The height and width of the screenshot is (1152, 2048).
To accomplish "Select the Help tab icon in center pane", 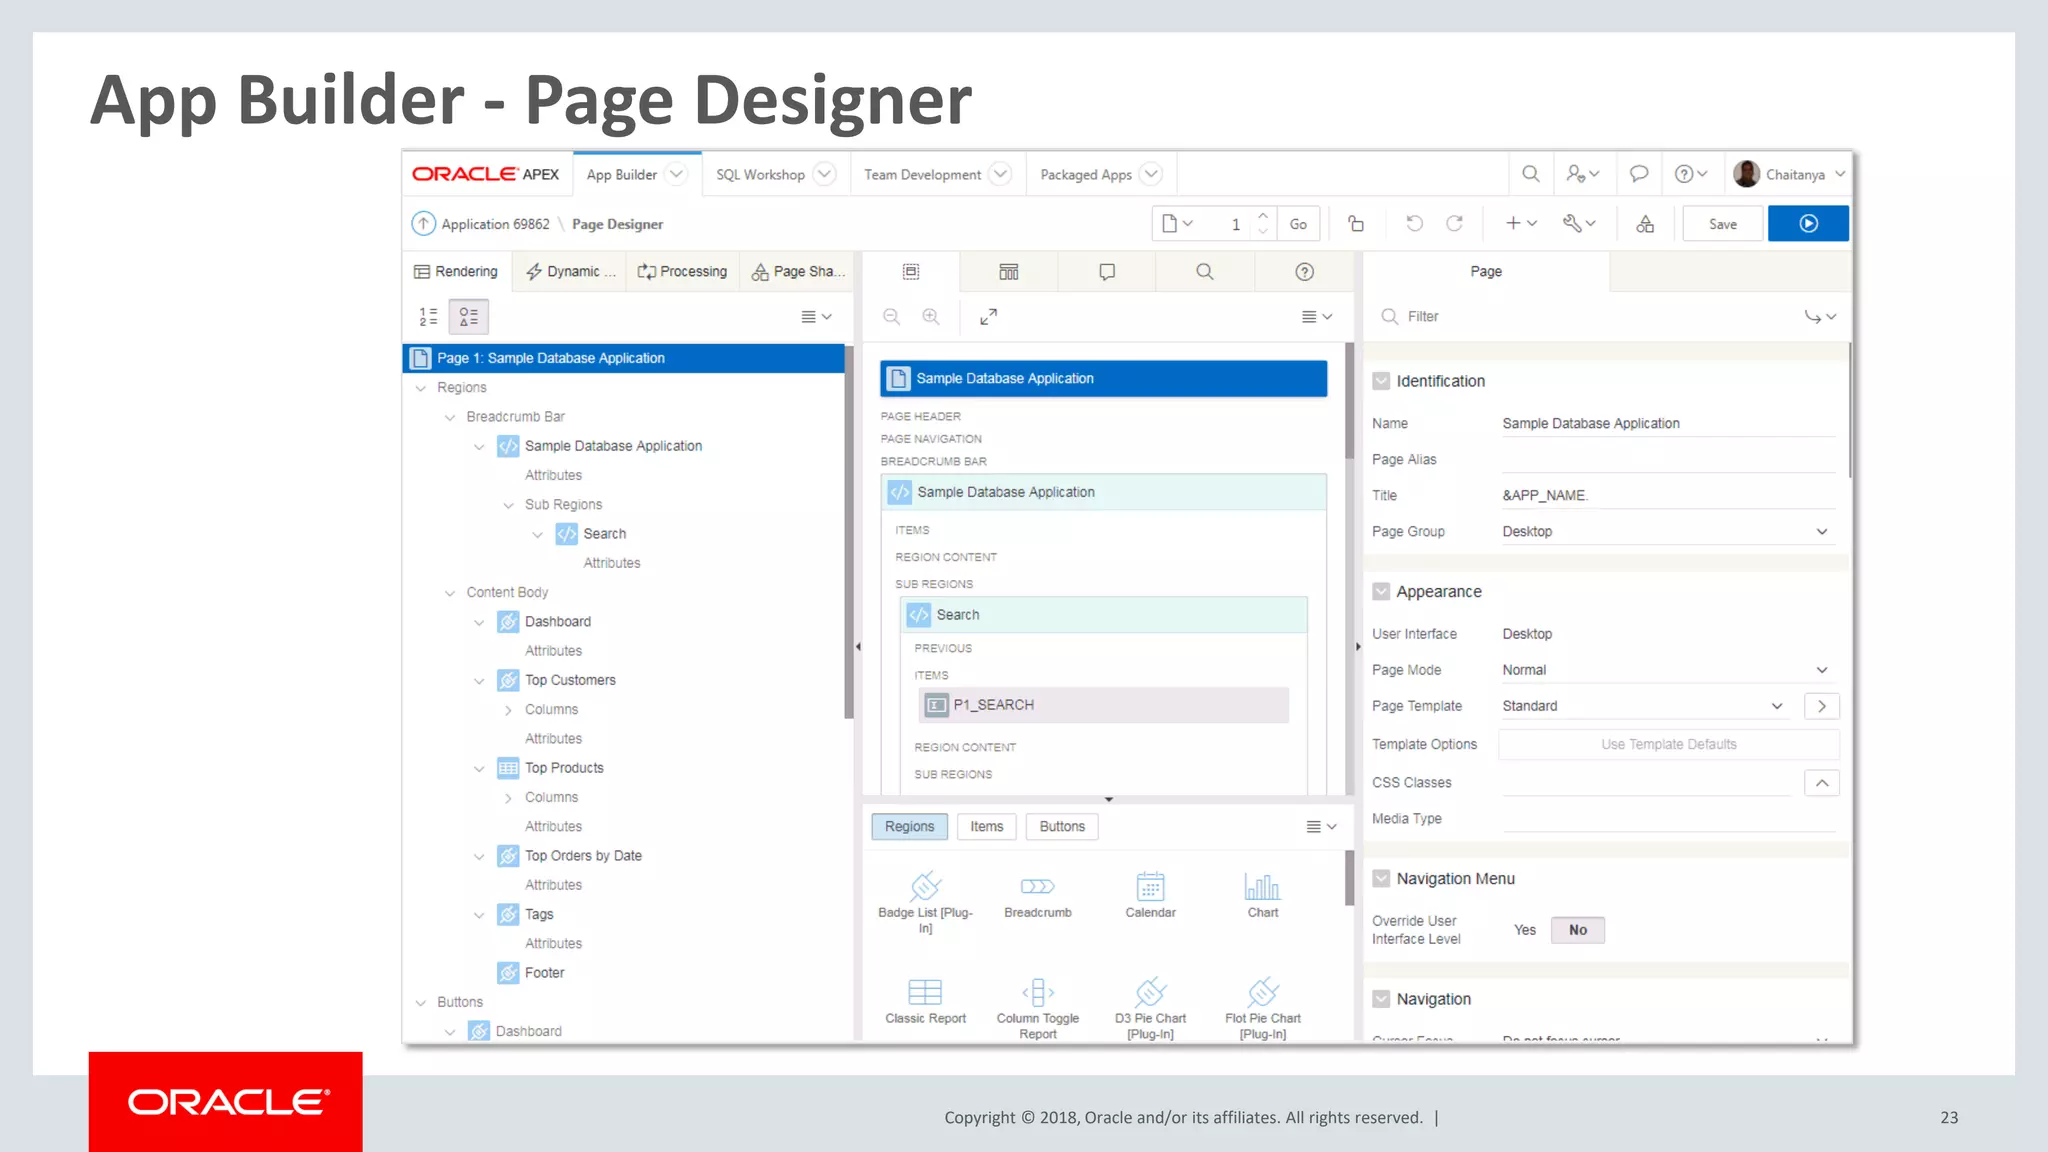I will click(x=1304, y=272).
